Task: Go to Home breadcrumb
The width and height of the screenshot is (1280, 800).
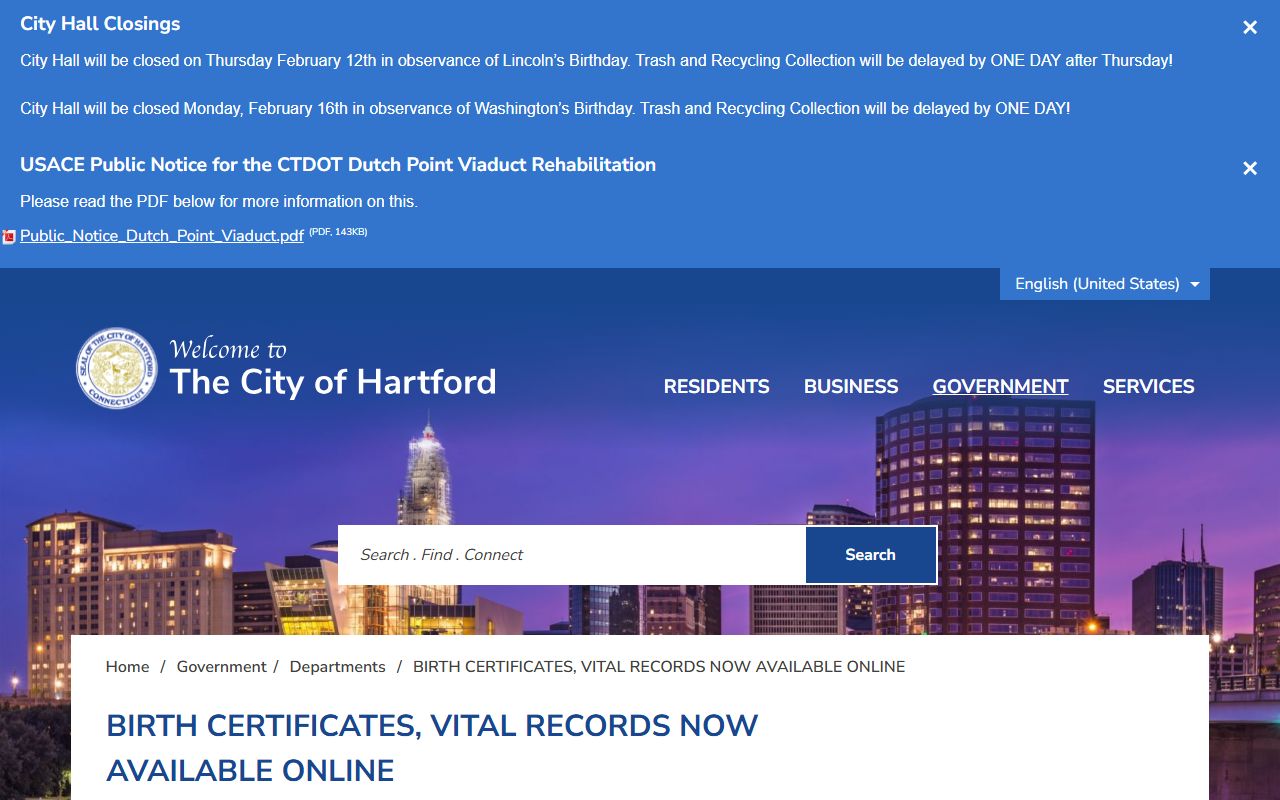Action: pos(128,667)
